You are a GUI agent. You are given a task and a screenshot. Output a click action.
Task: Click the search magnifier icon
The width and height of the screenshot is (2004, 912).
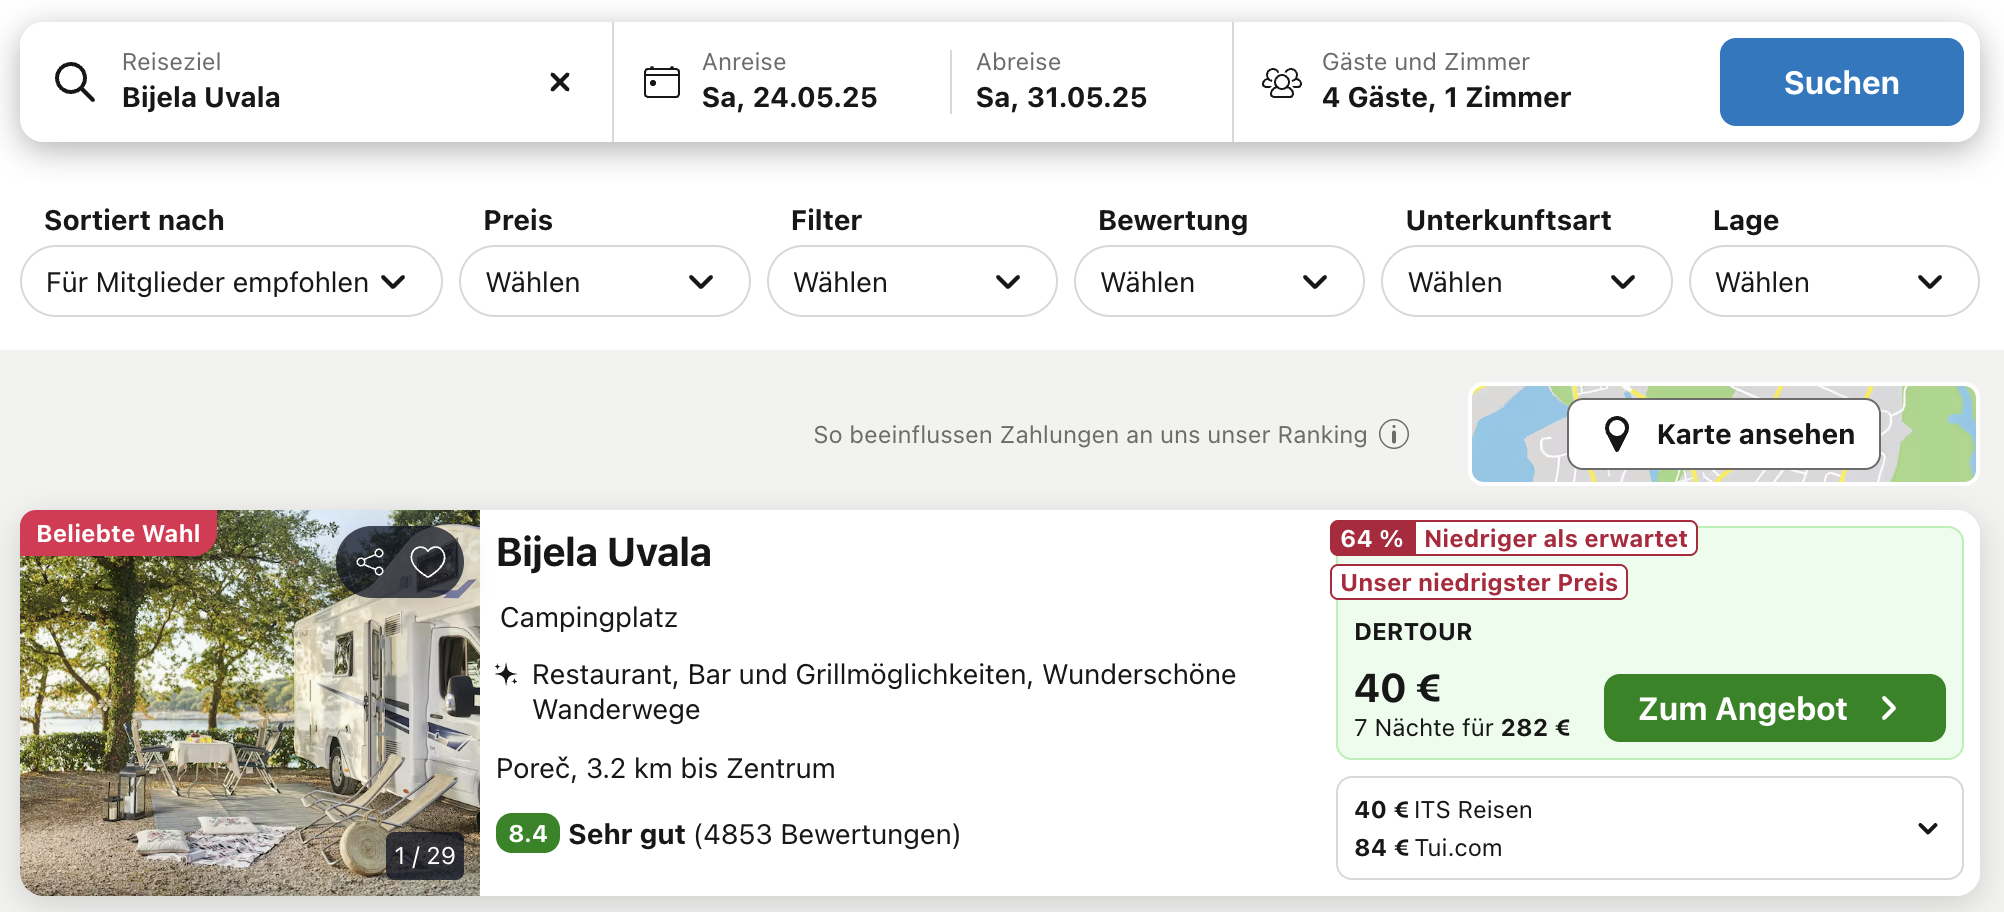75,82
